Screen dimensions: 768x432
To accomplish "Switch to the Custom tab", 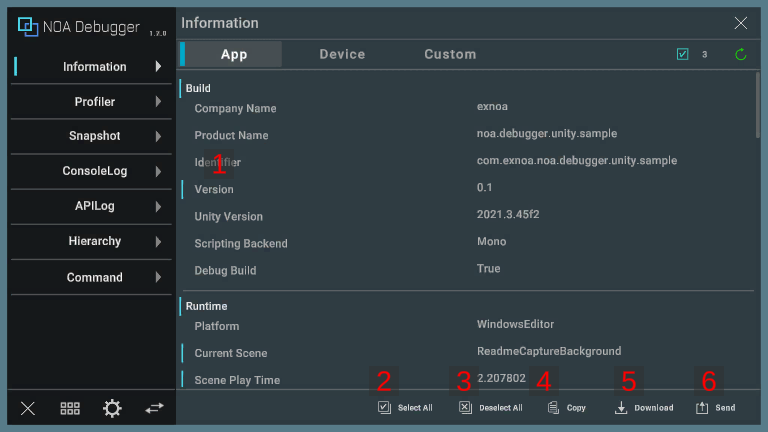I will [x=450, y=54].
